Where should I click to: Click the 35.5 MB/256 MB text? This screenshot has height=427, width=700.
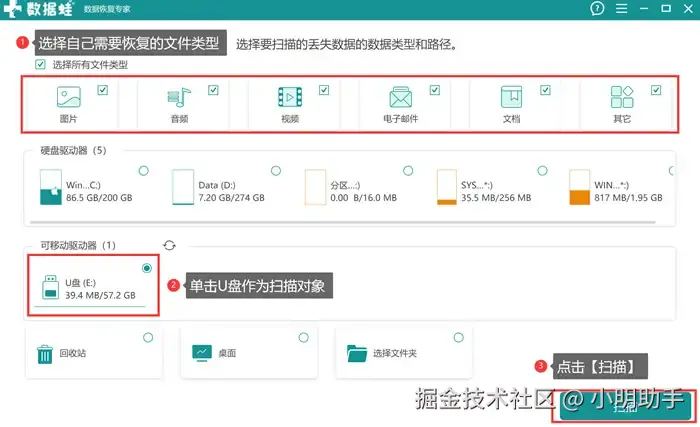[x=496, y=197]
